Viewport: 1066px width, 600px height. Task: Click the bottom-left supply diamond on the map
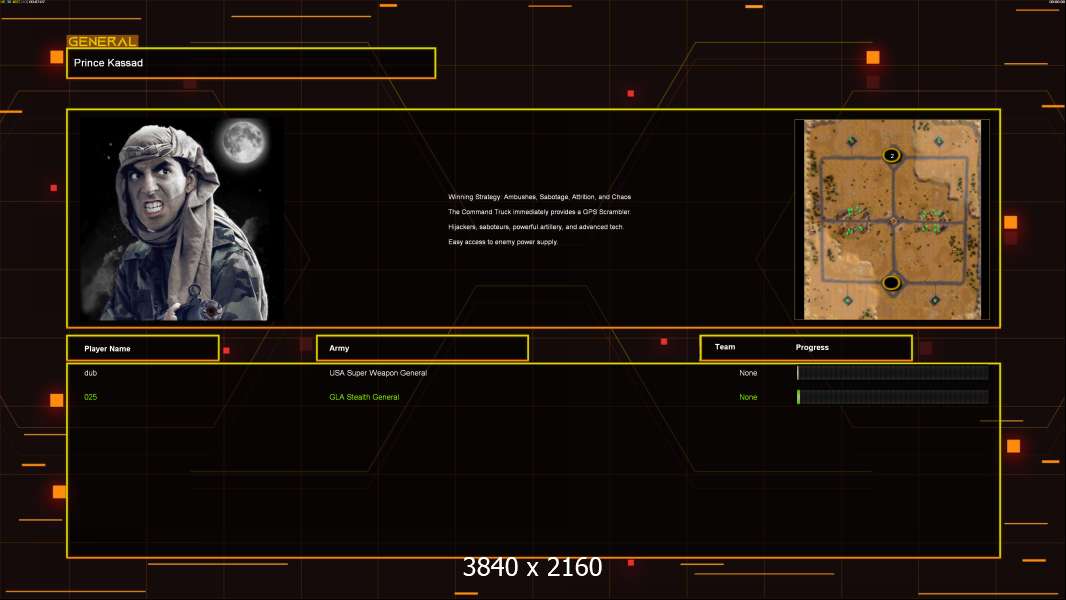pos(848,299)
